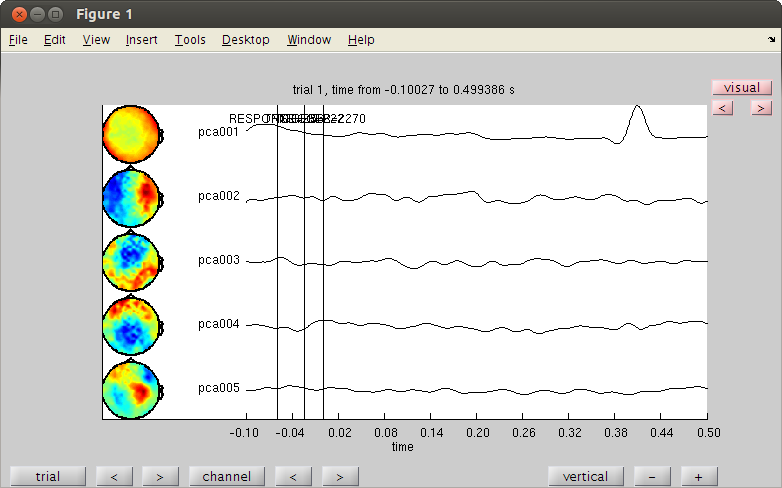Screen dimensions: 782x488
Task: Go to next trial with right arrow
Action: click(x=160, y=477)
